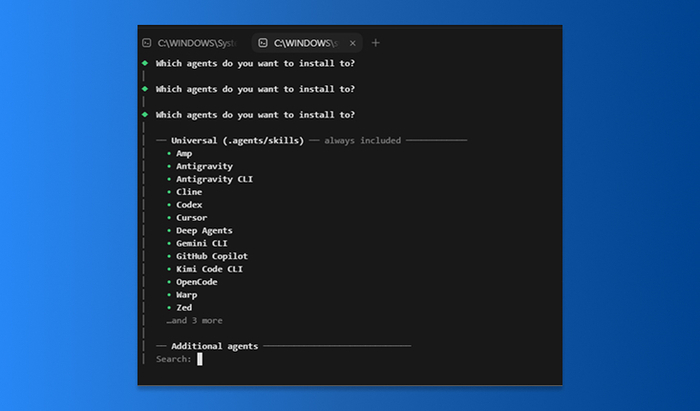Open a new terminal tab with plus
Screen dimensions: 700x411
pos(375,43)
